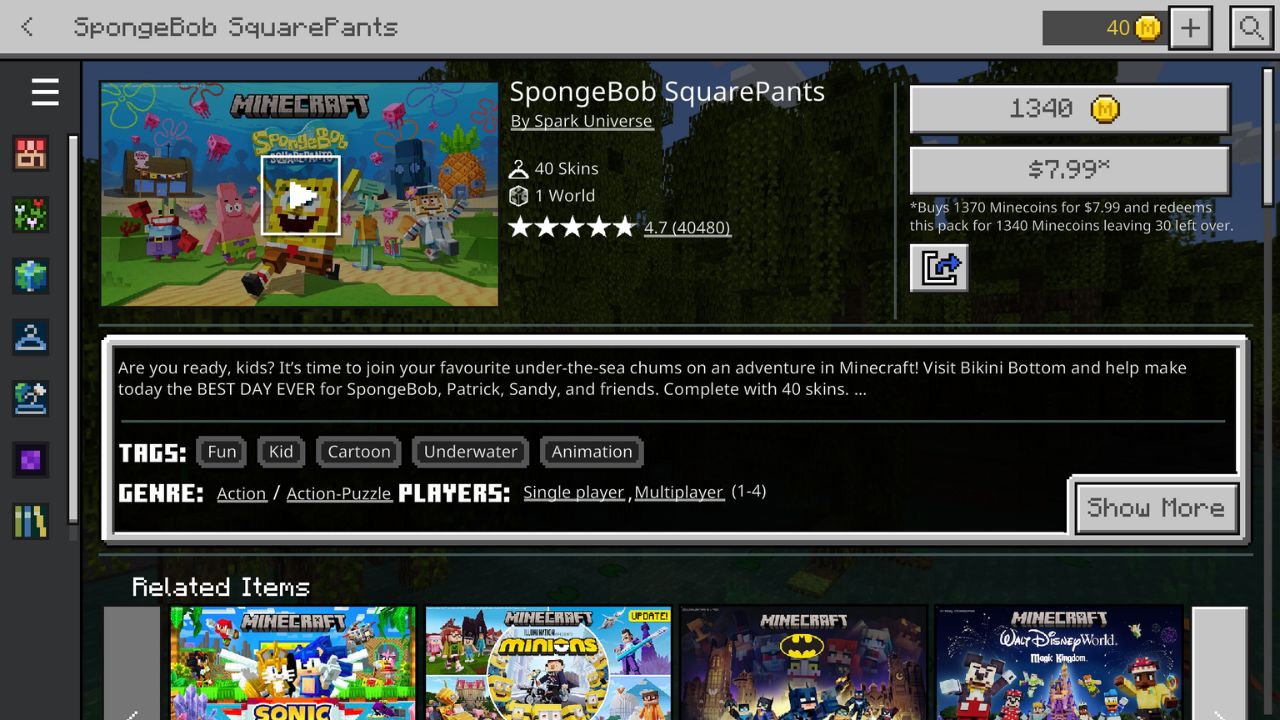Open the search magnifier icon

pyautogui.click(x=1250, y=28)
